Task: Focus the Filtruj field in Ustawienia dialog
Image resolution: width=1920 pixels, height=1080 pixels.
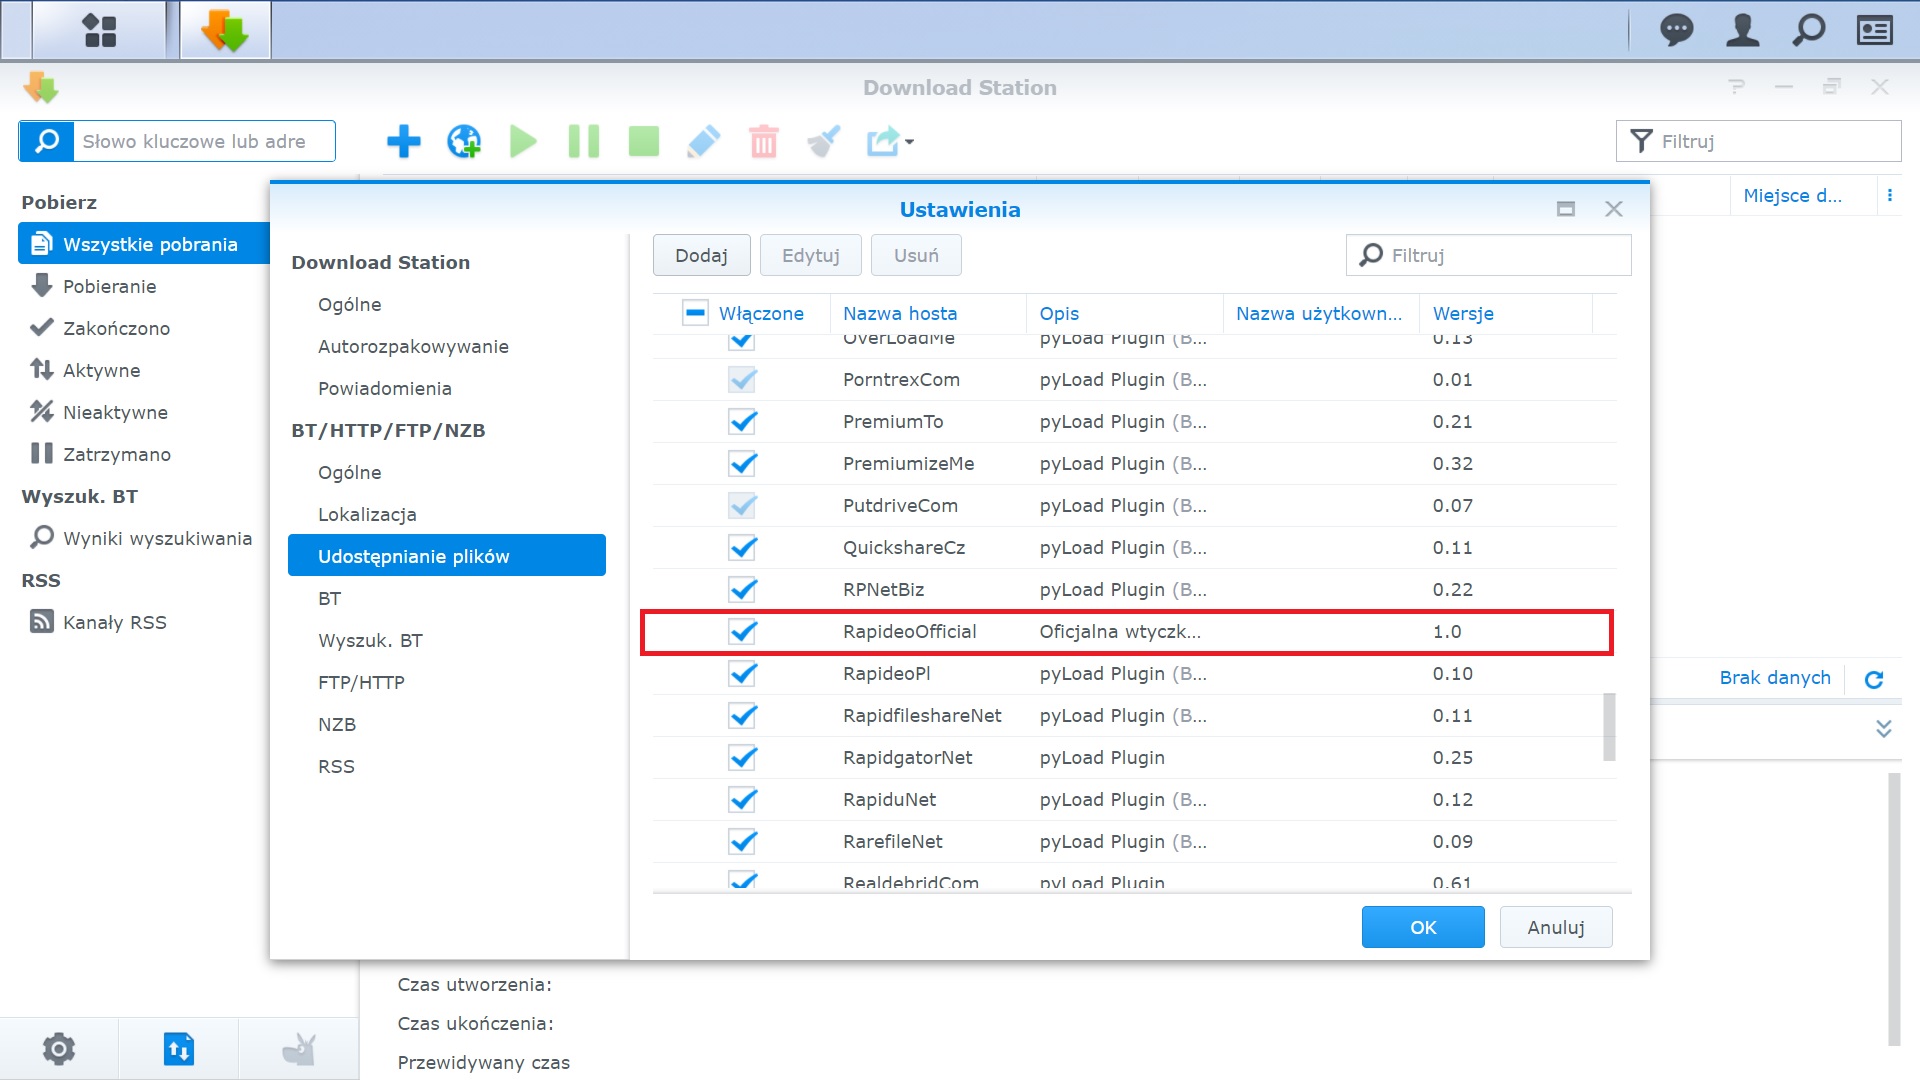Action: click(1489, 255)
